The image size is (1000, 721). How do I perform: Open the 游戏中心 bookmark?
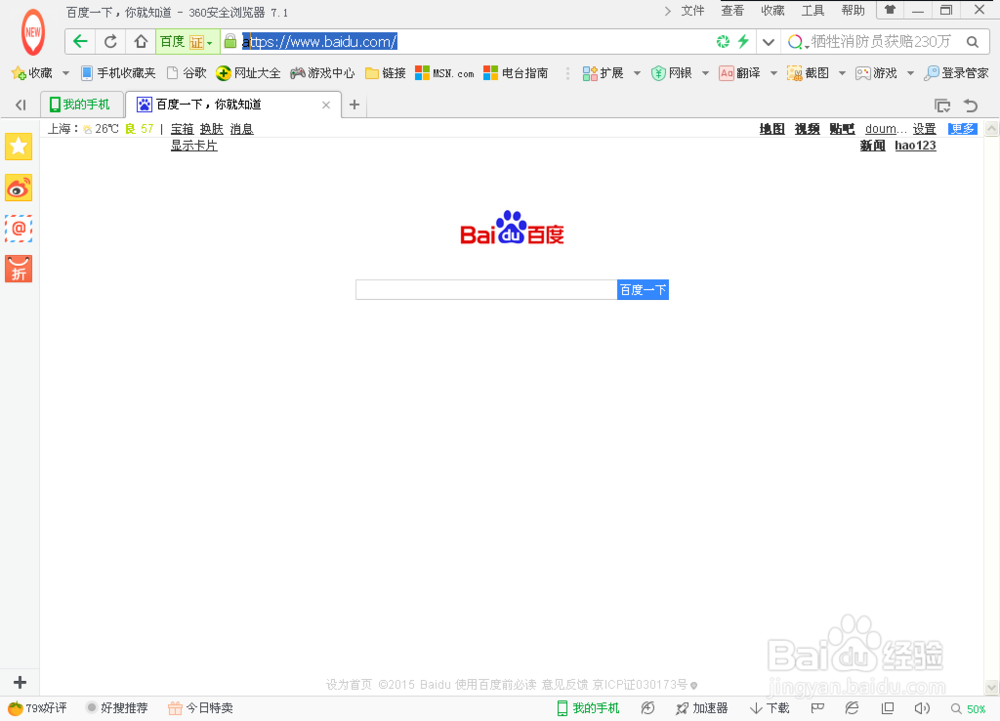tap(323, 73)
